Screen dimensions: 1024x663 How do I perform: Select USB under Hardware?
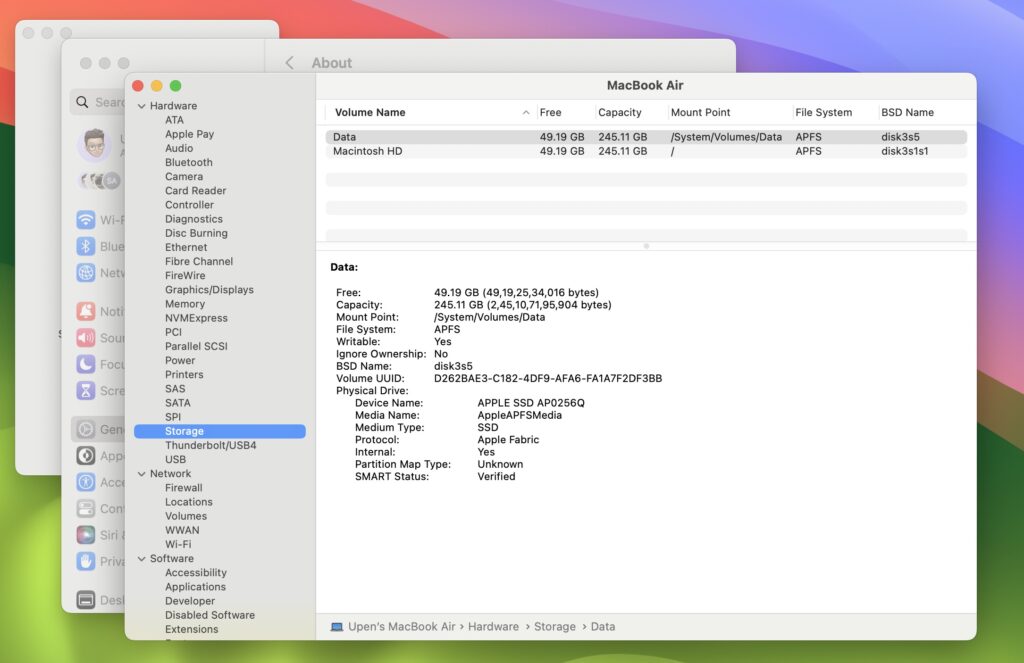click(176, 459)
